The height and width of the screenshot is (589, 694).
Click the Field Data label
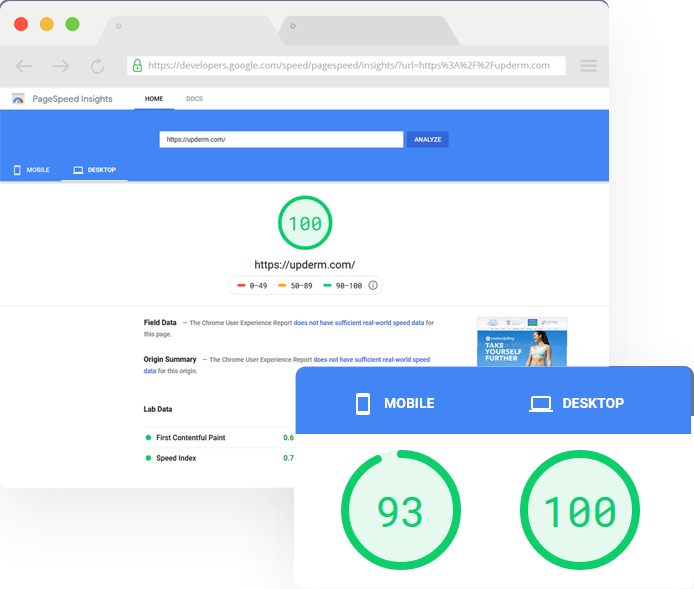click(160, 323)
